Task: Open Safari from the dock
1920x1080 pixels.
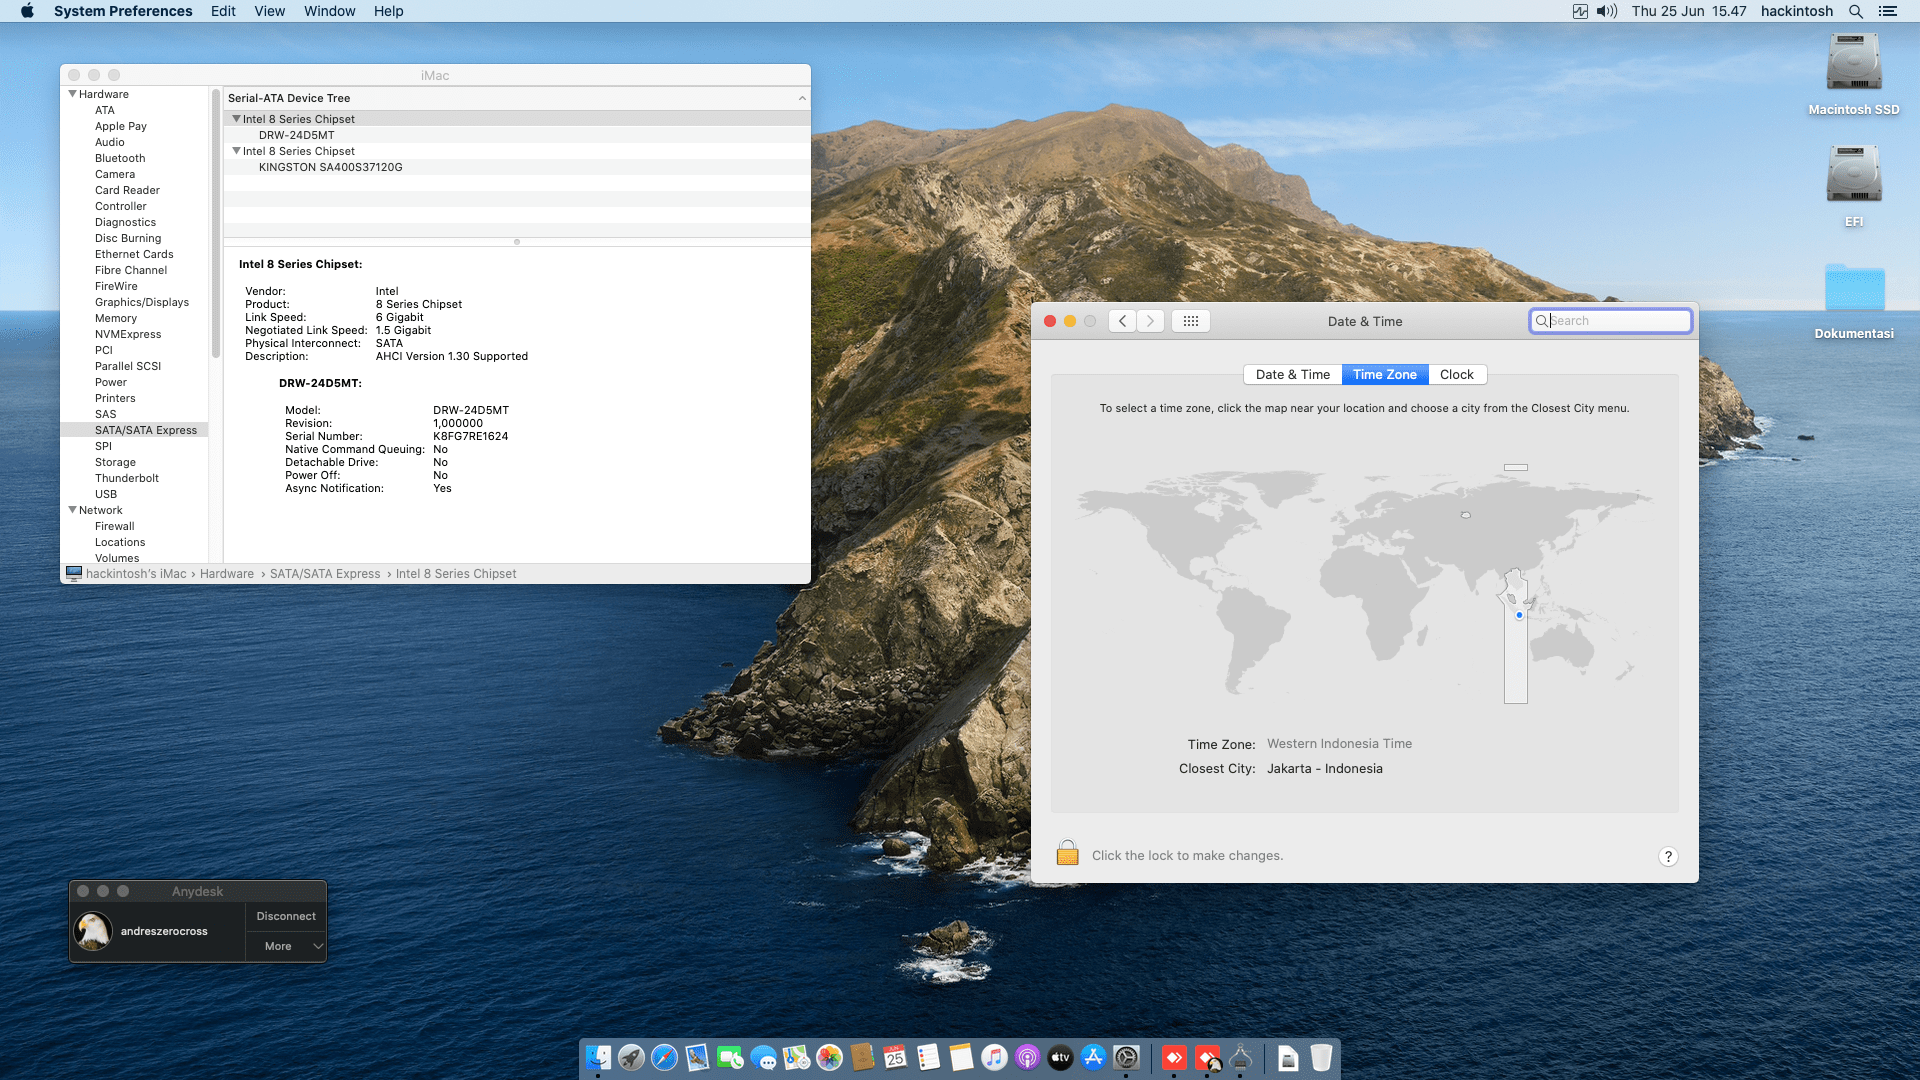Action: [664, 1058]
